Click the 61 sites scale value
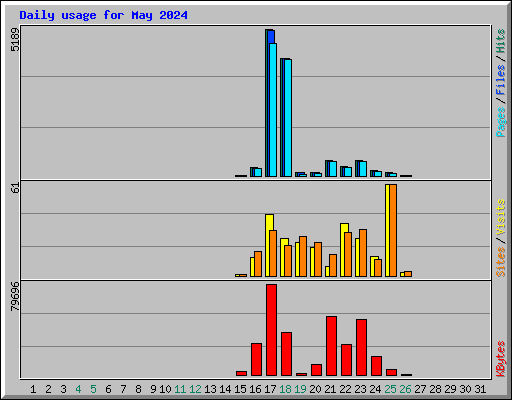The height and width of the screenshot is (400, 512). tap(15, 188)
